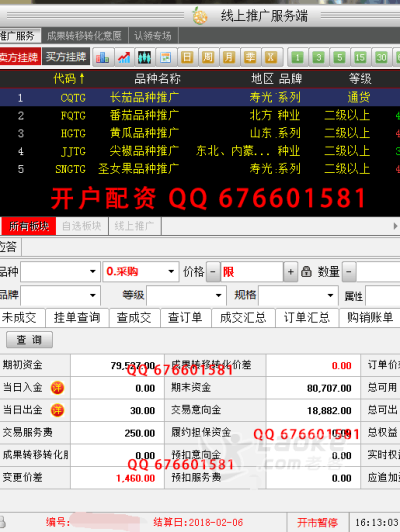Choose the 15-minute interval button

point(360,57)
